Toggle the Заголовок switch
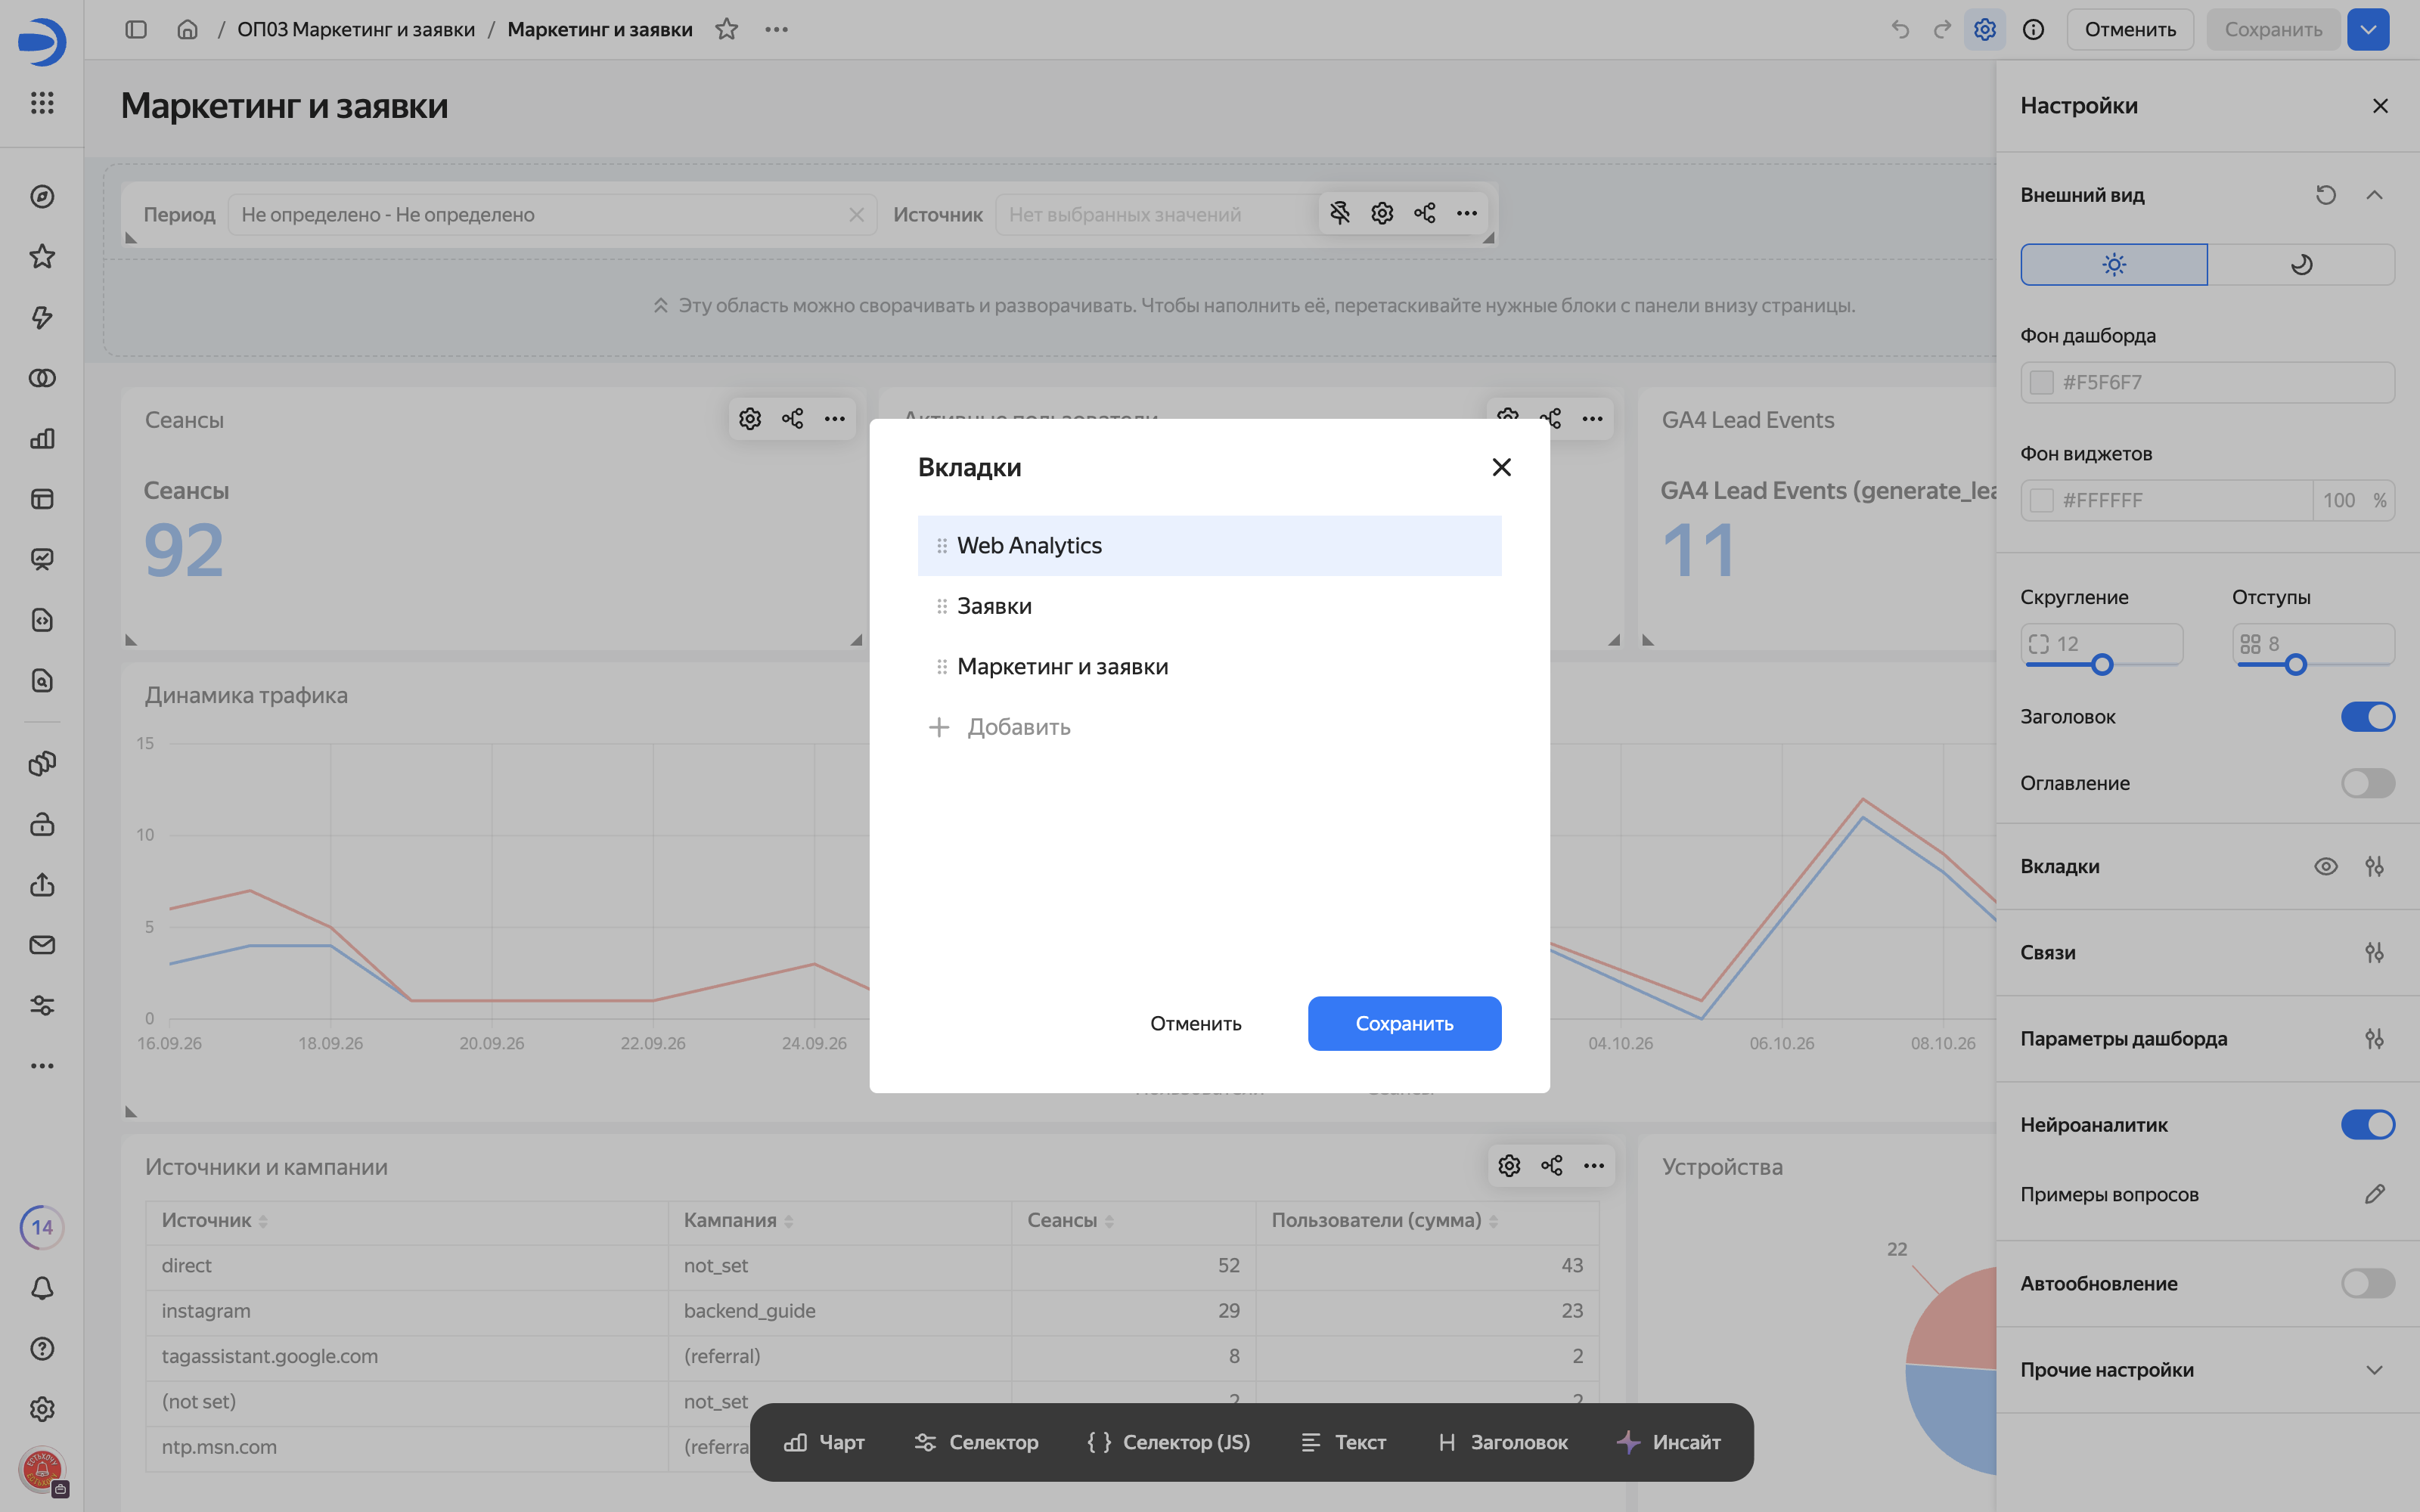This screenshot has height=1512, width=2420. pyautogui.click(x=2367, y=717)
